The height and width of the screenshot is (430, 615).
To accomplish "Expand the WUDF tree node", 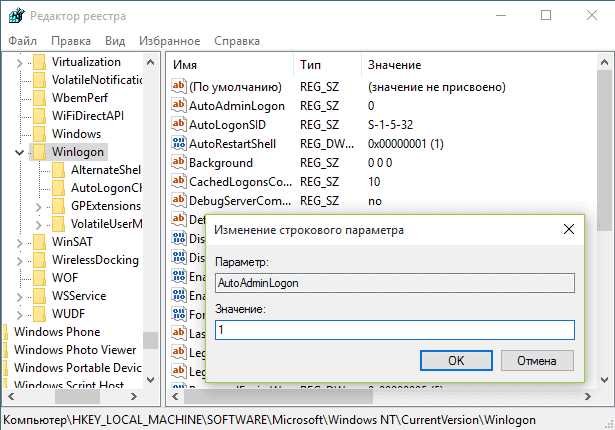I will [20, 313].
